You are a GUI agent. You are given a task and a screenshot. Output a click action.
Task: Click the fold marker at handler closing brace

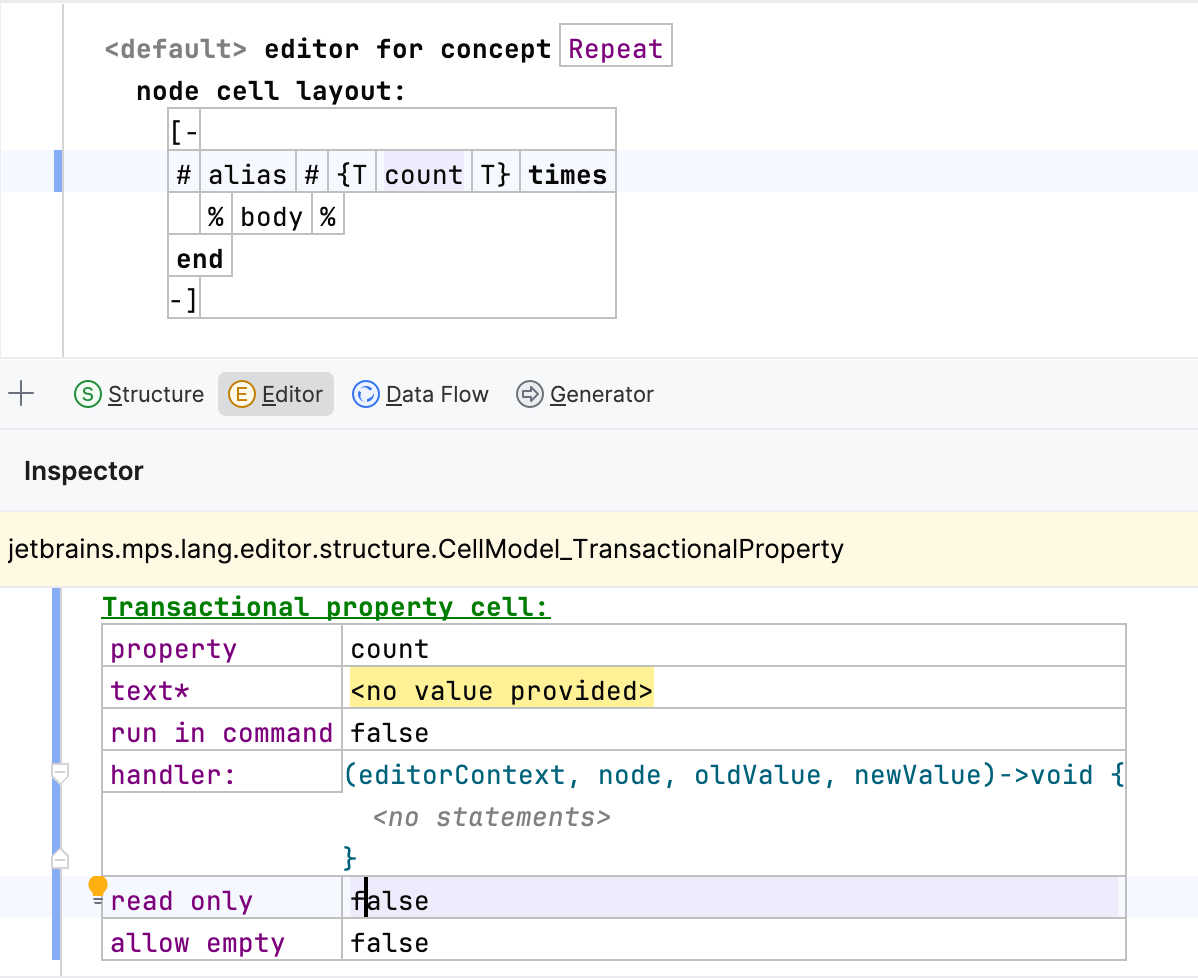[60, 858]
